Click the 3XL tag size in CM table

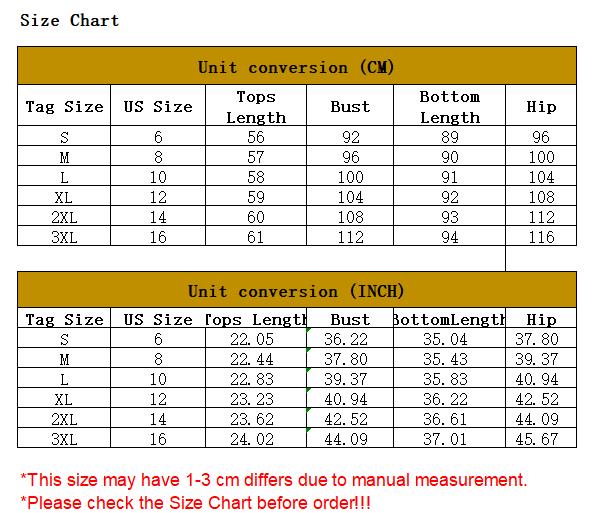tap(64, 237)
